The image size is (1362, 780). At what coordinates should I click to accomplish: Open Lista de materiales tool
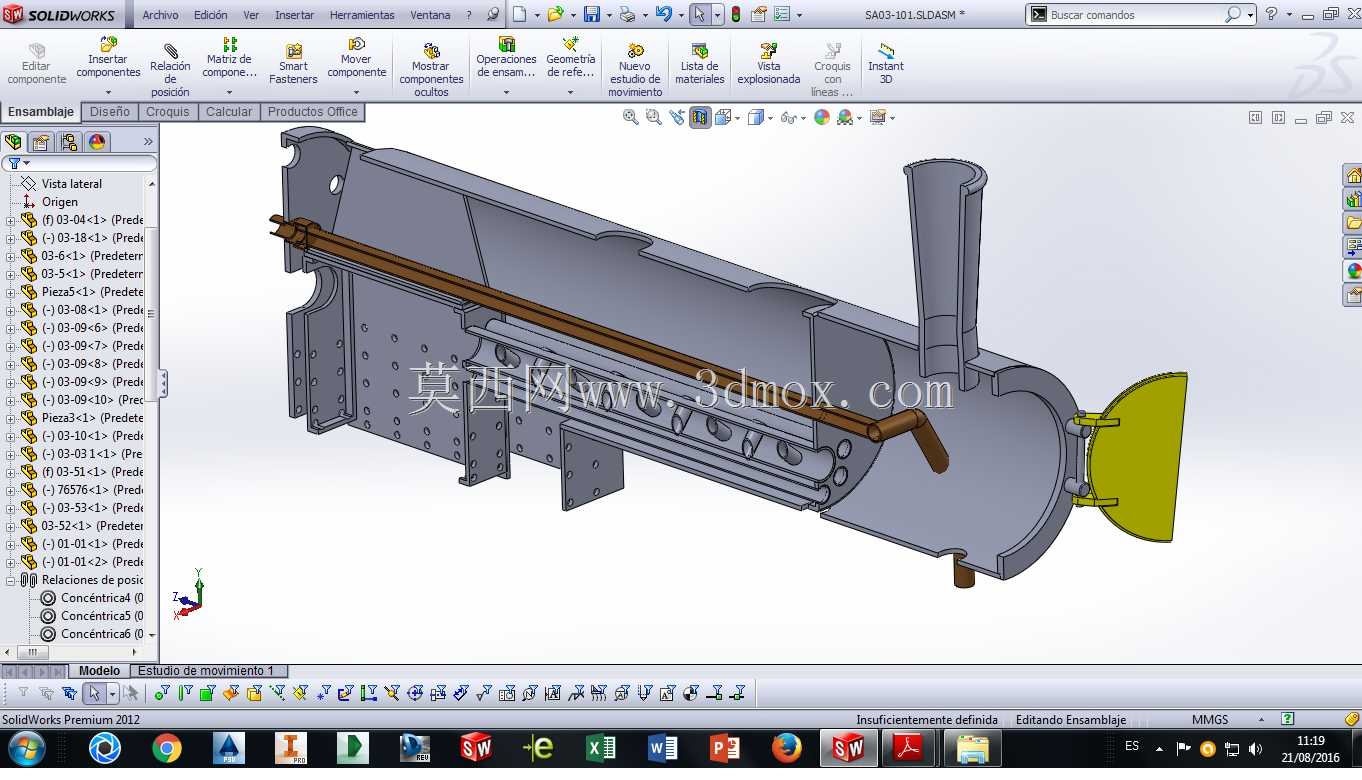point(700,65)
